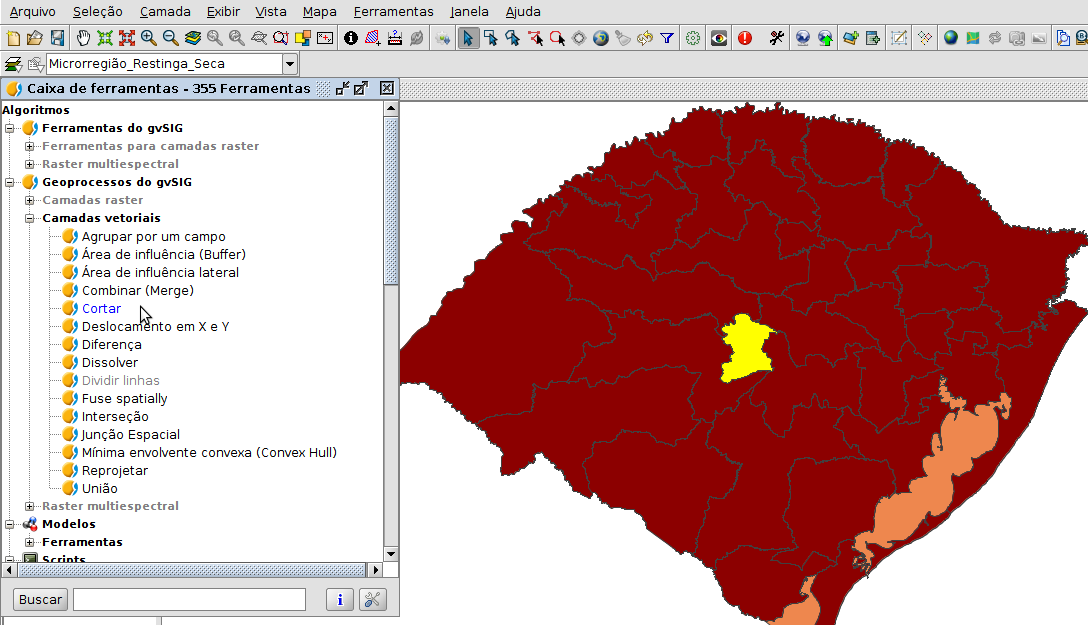Select the pointer selection tool

tap(468, 38)
